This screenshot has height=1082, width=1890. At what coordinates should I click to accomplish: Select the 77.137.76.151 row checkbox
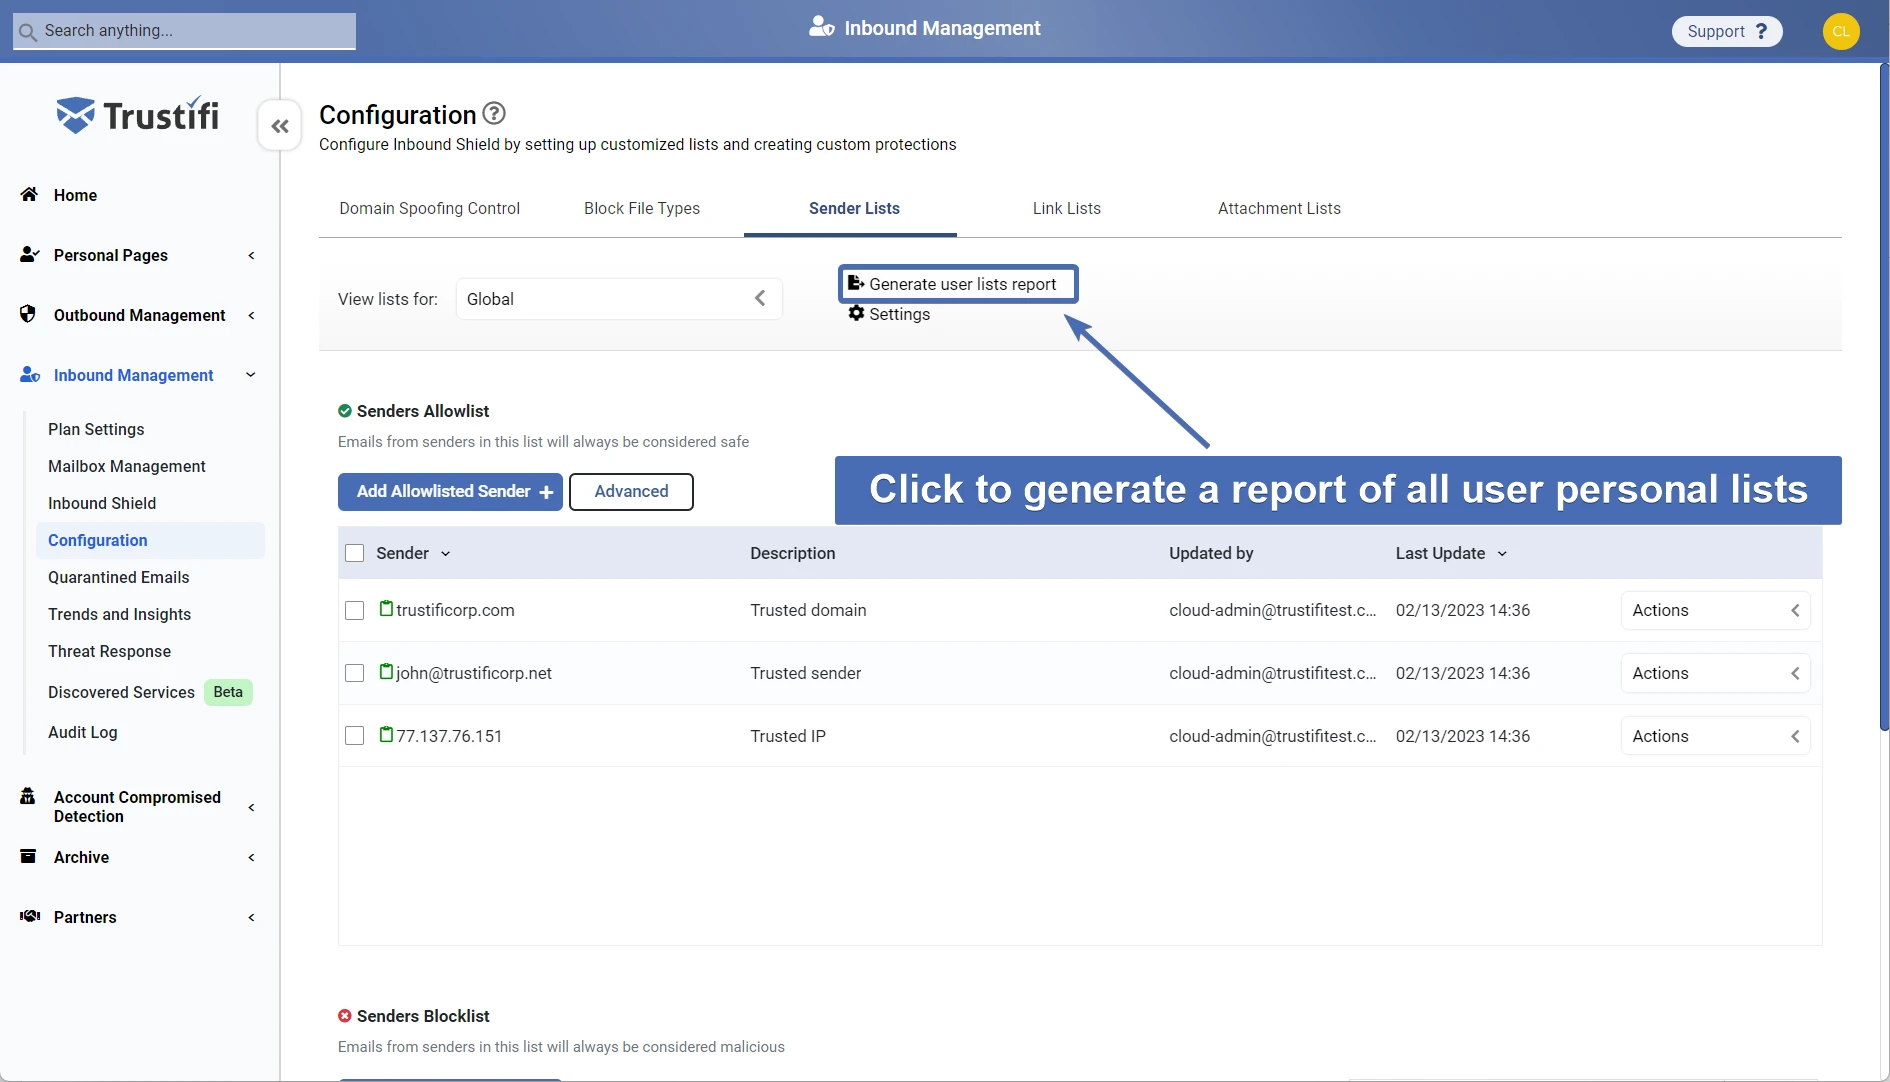354,736
